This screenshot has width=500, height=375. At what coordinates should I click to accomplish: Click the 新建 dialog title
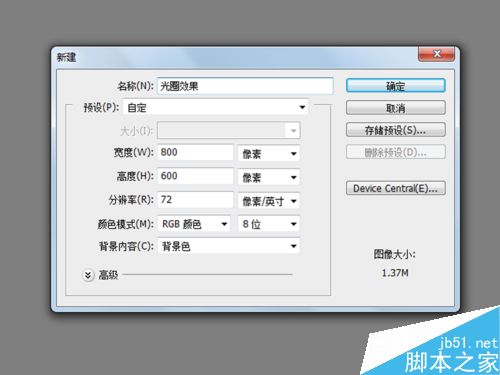pyautogui.click(x=66, y=57)
